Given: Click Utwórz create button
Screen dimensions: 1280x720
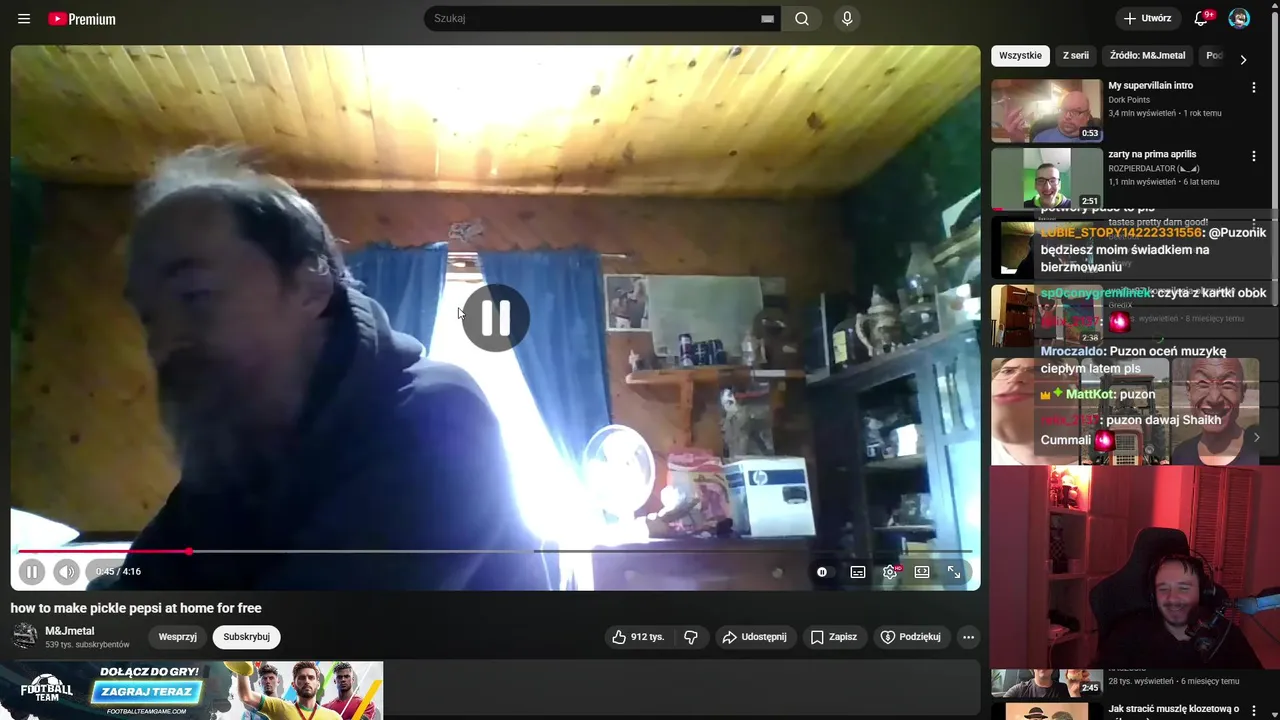Looking at the screenshot, I should [x=1148, y=19].
